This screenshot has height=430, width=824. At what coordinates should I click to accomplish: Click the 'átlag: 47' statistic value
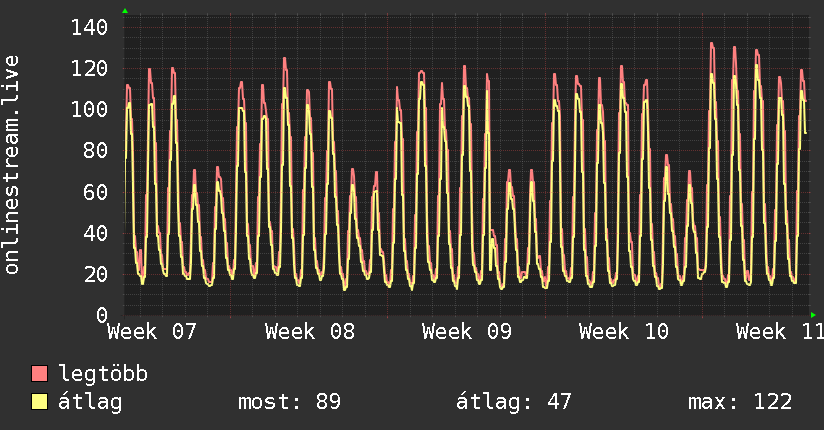pos(513,402)
